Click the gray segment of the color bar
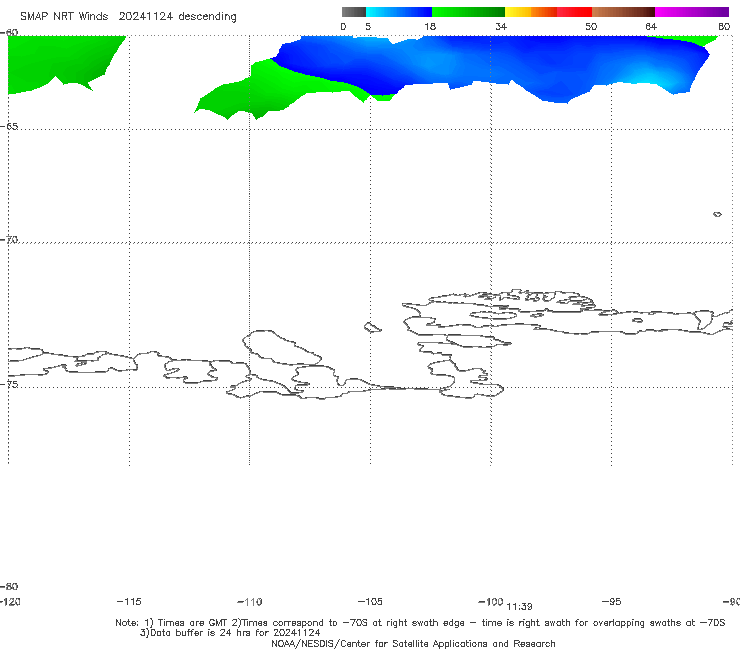 354,12
